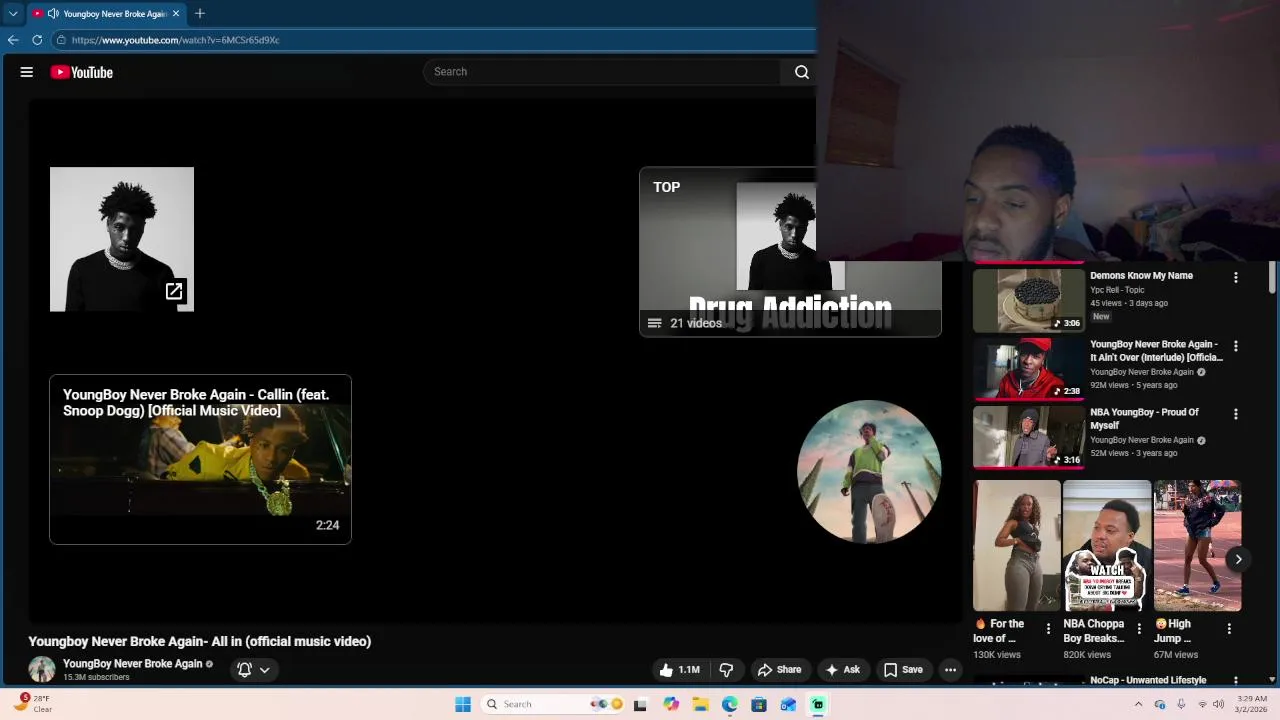The image size is (1280, 720).
Task: Show next Shorts with right arrow
Action: [1238, 559]
